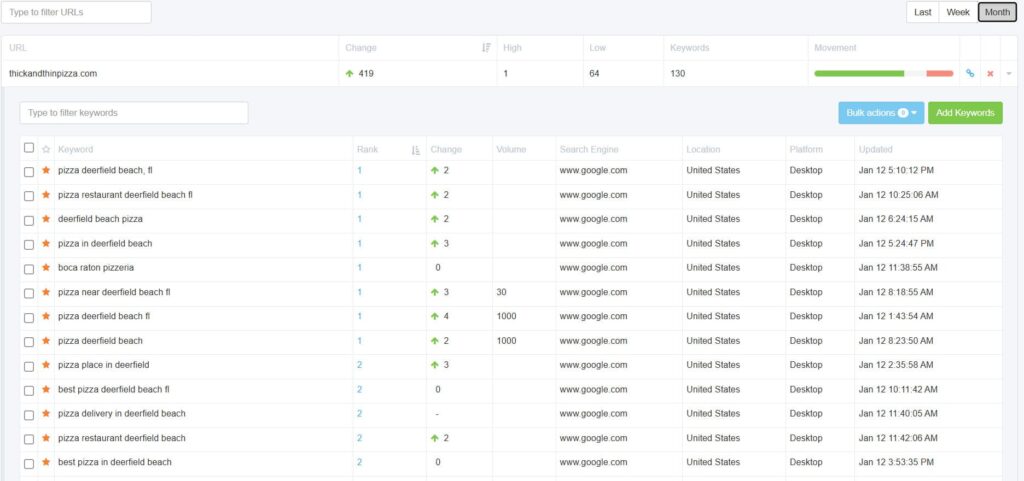Image resolution: width=1024 pixels, height=481 pixels.
Task: Select checkbox for 'best pizza deerfield beach fl'
Action: 29,390
